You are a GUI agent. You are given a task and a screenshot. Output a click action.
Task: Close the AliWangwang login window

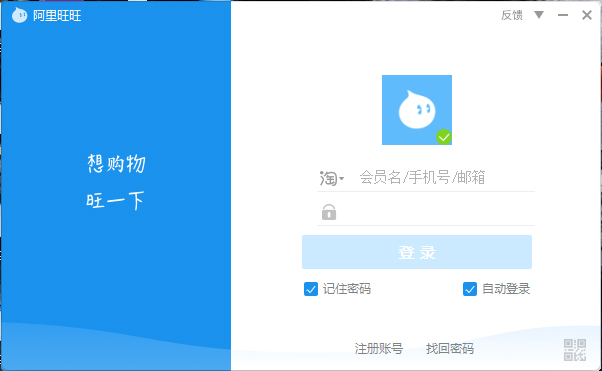click(587, 15)
